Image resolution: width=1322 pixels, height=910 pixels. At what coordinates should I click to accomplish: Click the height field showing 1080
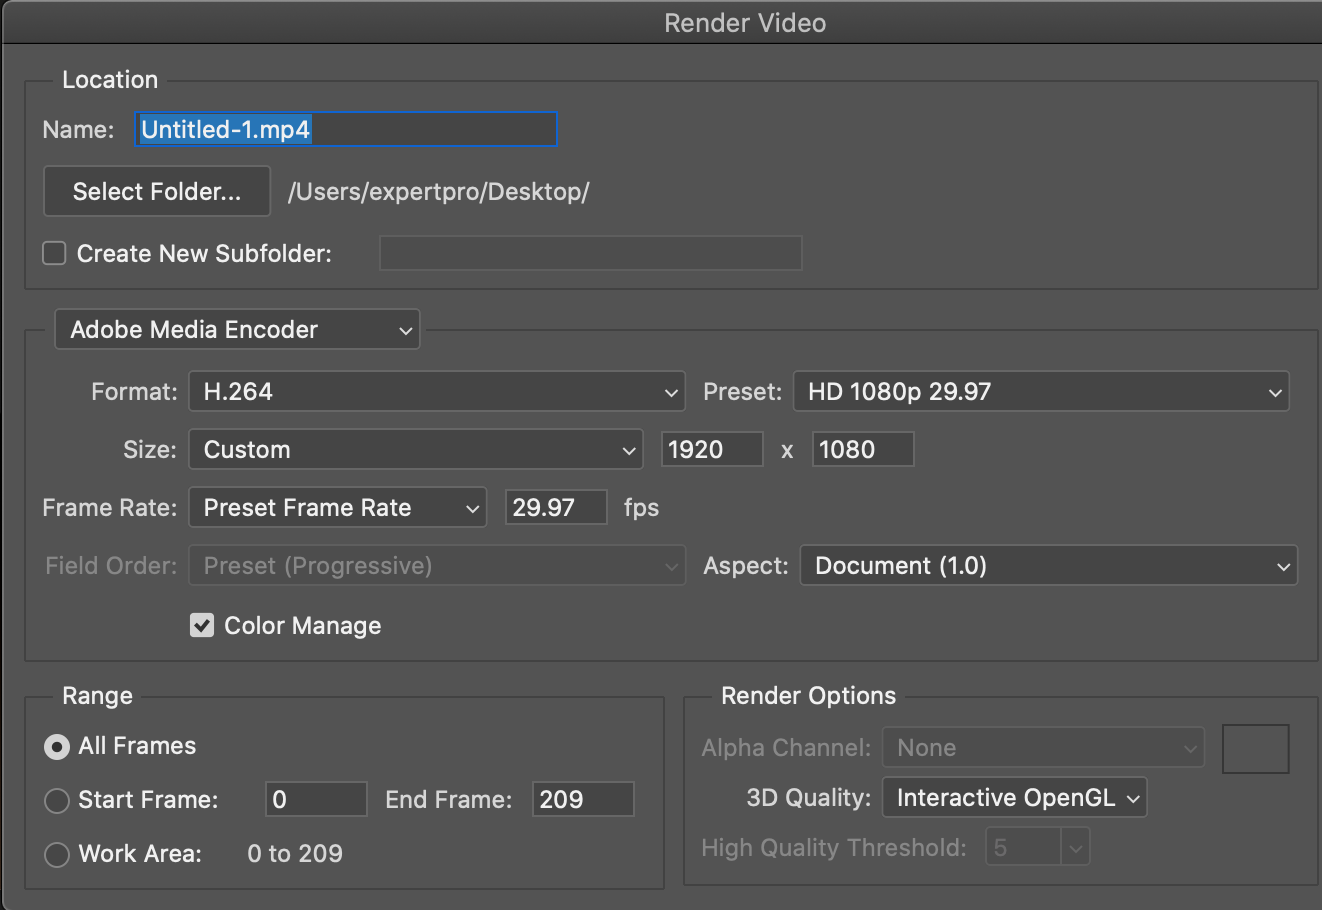click(x=862, y=449)
